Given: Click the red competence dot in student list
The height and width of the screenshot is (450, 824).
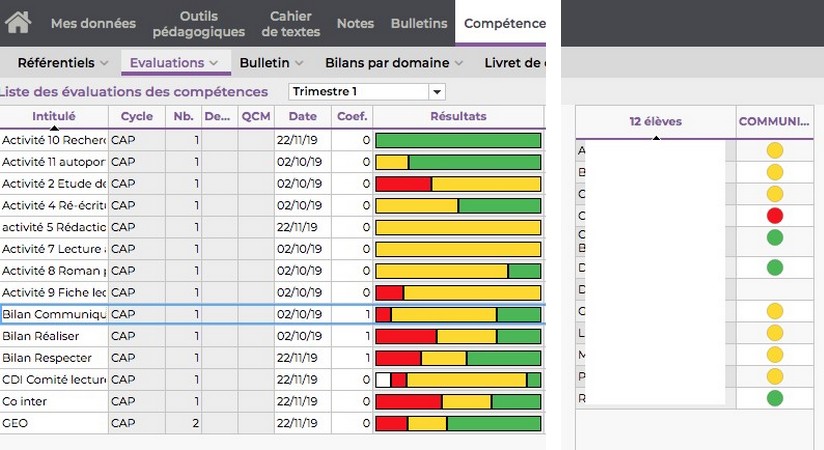Looking at the screenshot, I should [x=774, y=215].
